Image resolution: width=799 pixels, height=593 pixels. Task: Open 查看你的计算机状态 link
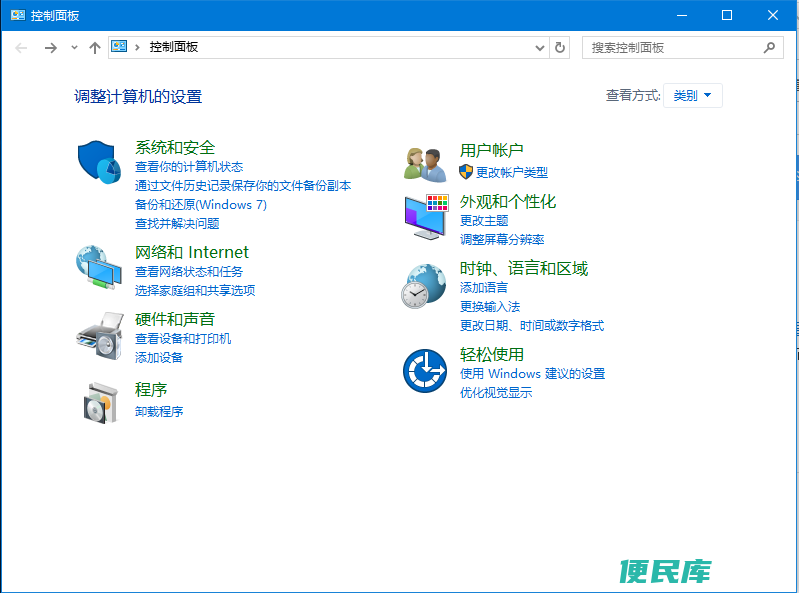click(189, 167)
